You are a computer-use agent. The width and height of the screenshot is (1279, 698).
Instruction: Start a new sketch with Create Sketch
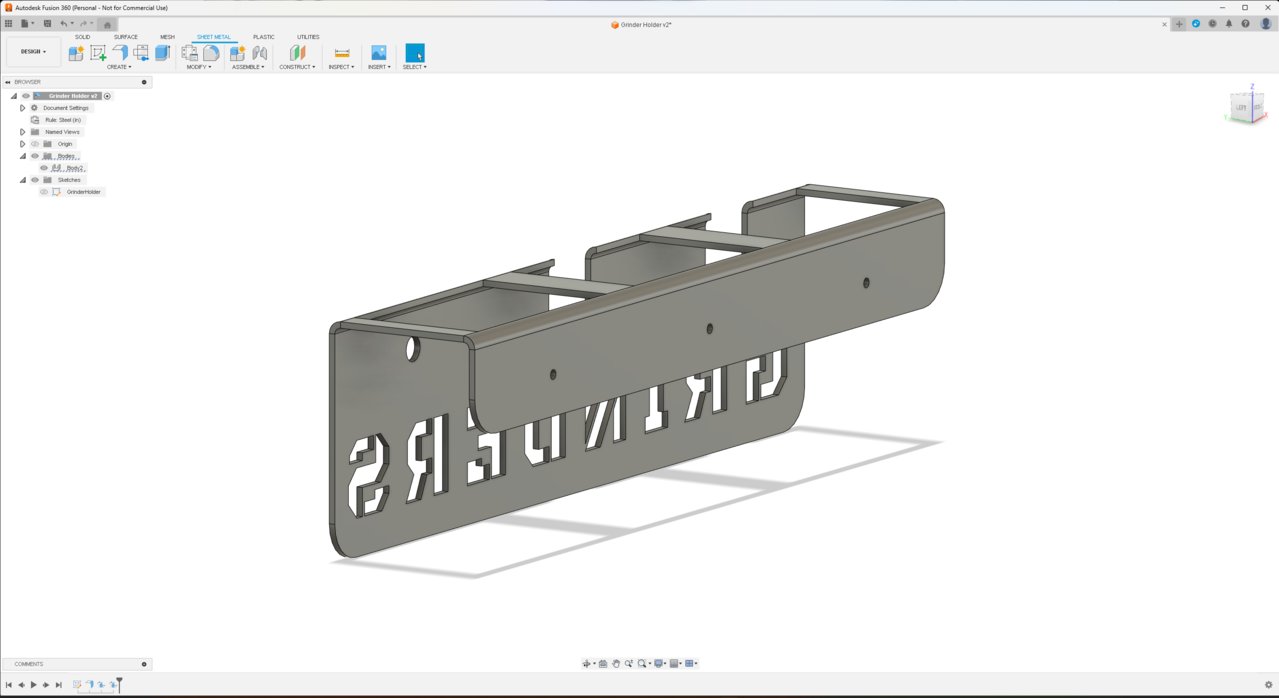pos(98,53)
